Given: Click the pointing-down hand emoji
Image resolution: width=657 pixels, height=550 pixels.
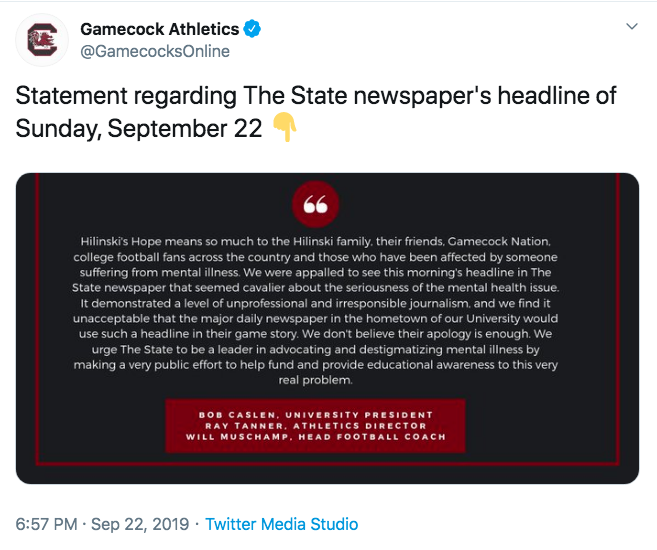Looking at the screenshot, I should coord(285,127).
